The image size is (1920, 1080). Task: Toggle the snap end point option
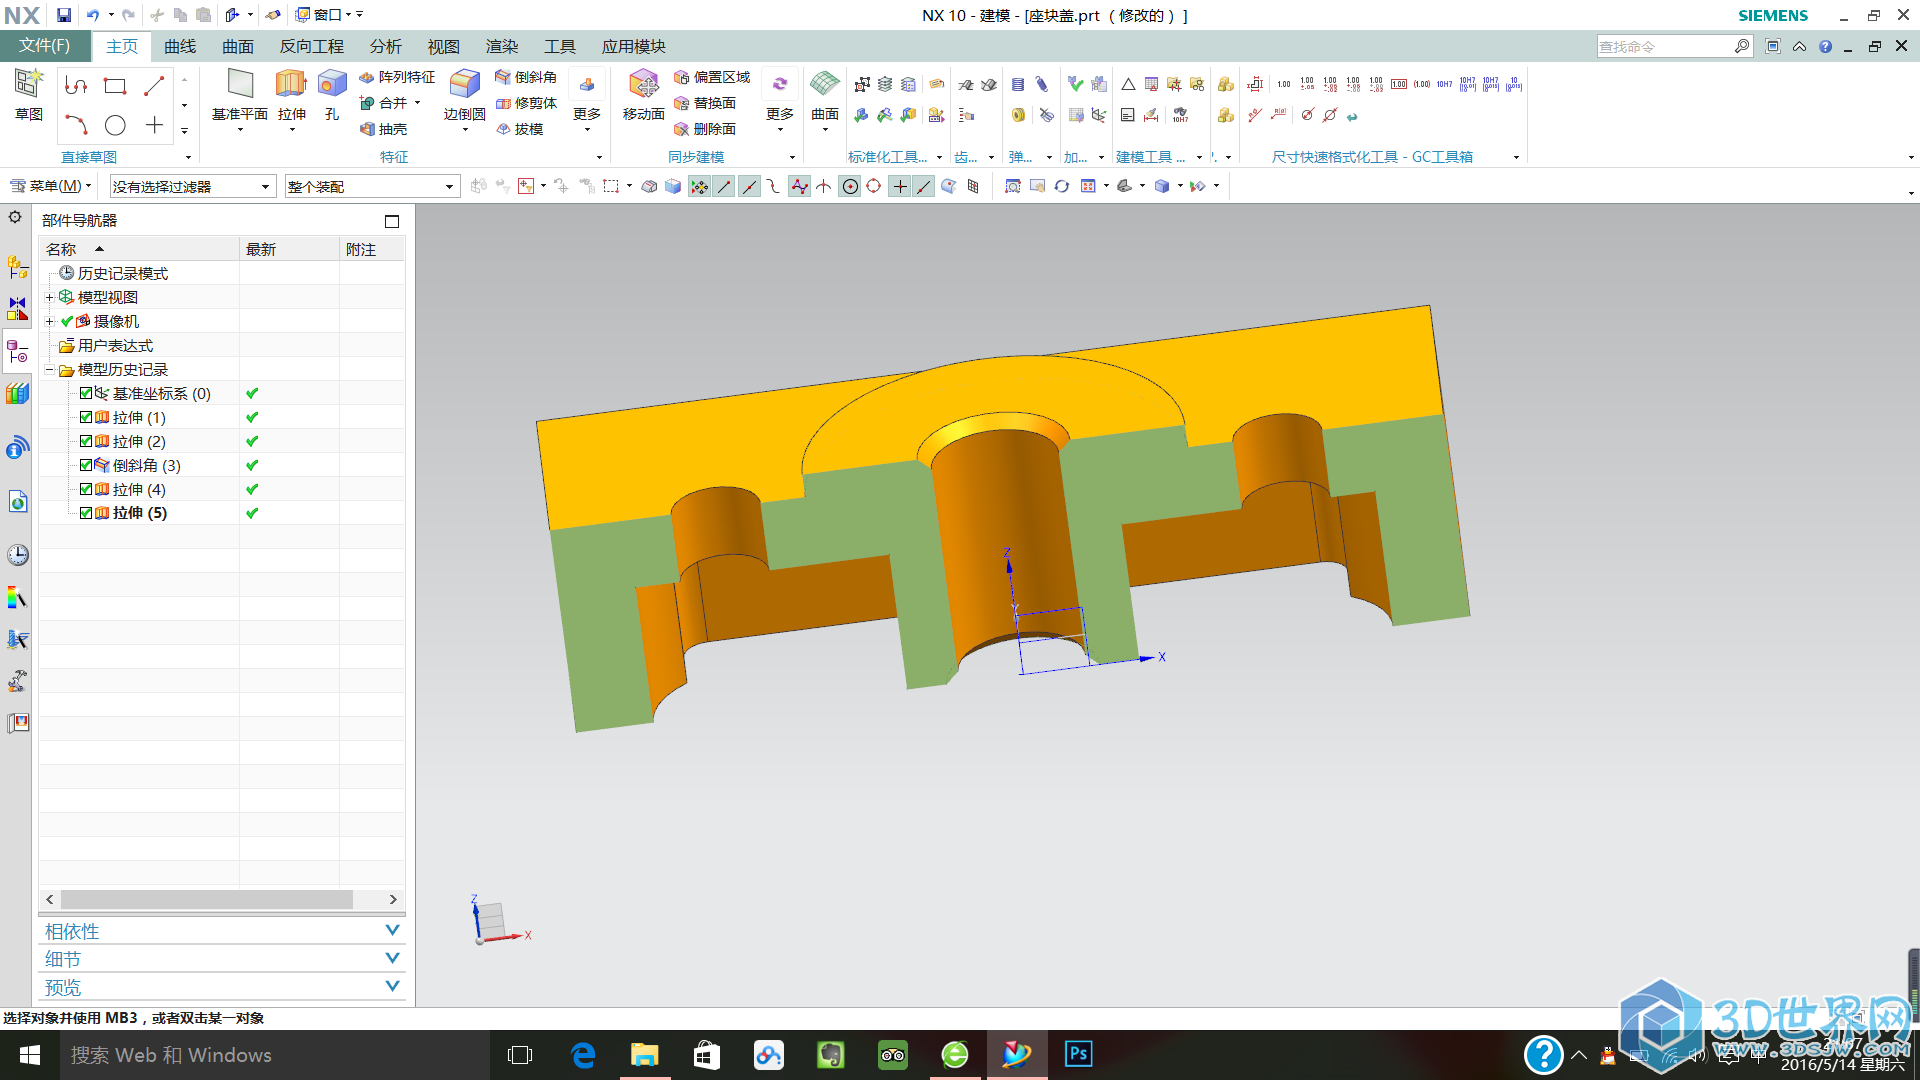(724, 186)
